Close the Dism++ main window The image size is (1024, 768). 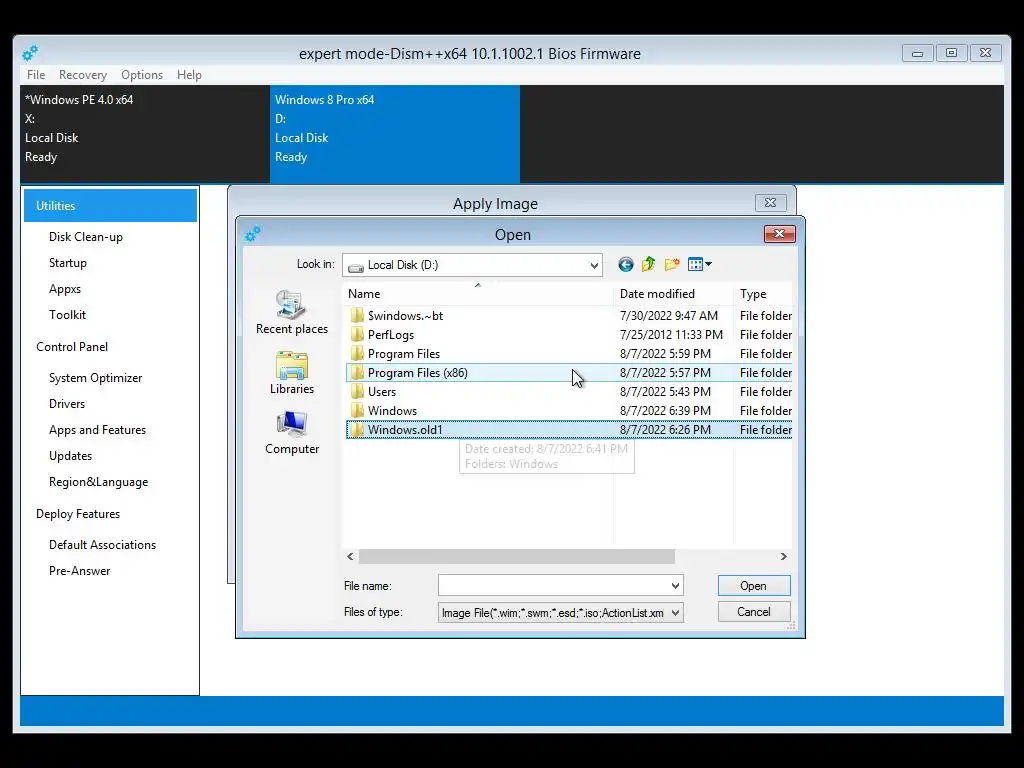[985, 53]
